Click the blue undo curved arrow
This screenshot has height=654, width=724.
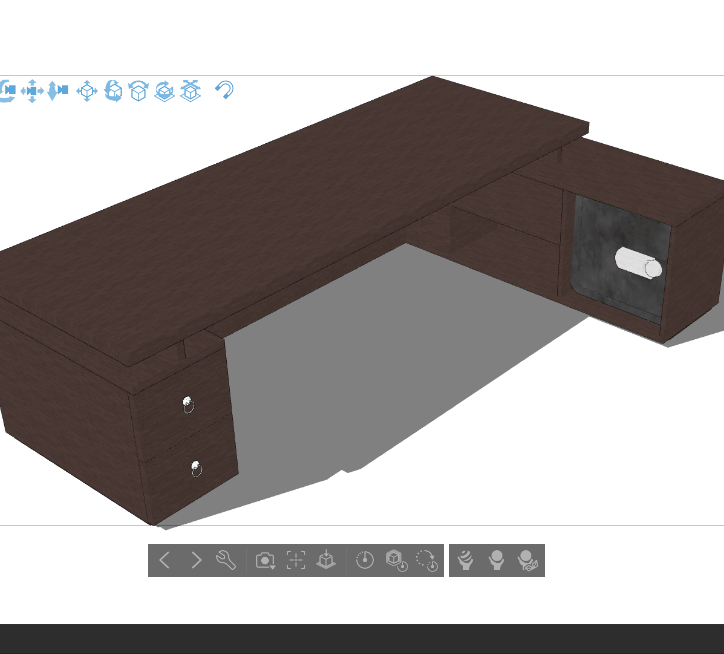[x=225, y=91]
